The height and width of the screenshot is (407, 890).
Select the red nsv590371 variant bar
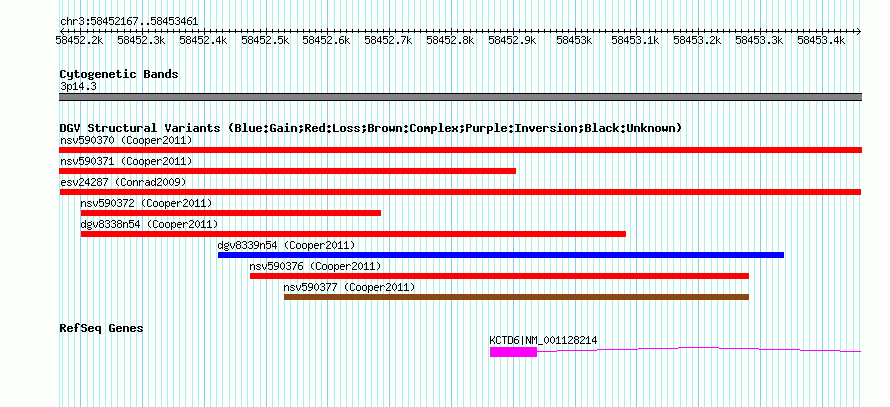point(287,171)
